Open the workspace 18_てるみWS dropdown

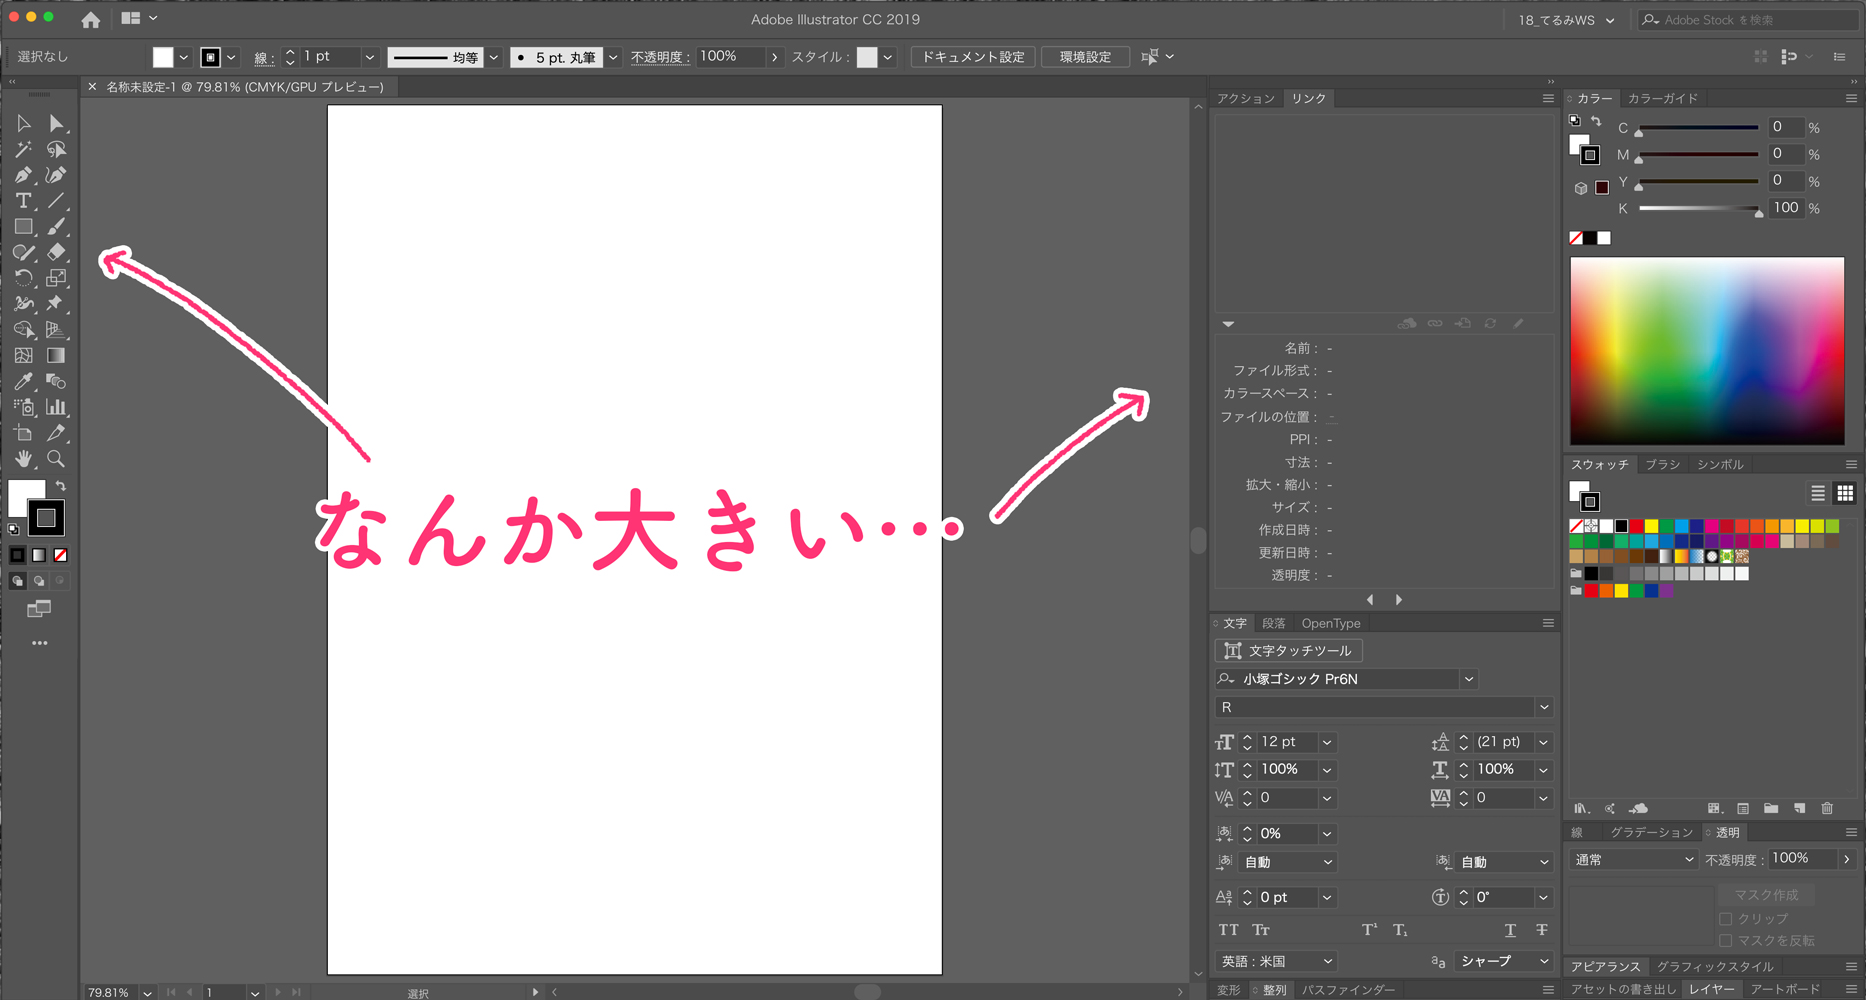(x=1566, y=20)
